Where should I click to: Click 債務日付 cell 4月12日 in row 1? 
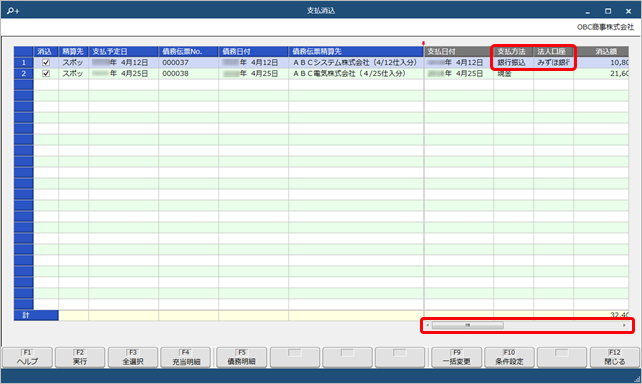coord(253,63)
